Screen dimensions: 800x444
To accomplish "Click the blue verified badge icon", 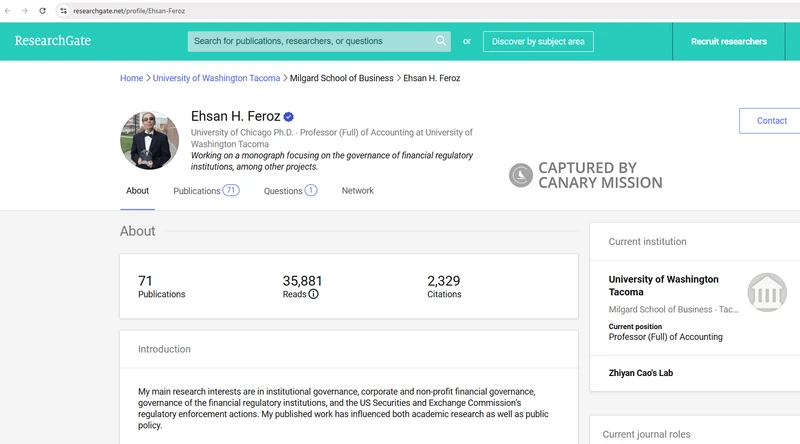I will coord(289,117).
